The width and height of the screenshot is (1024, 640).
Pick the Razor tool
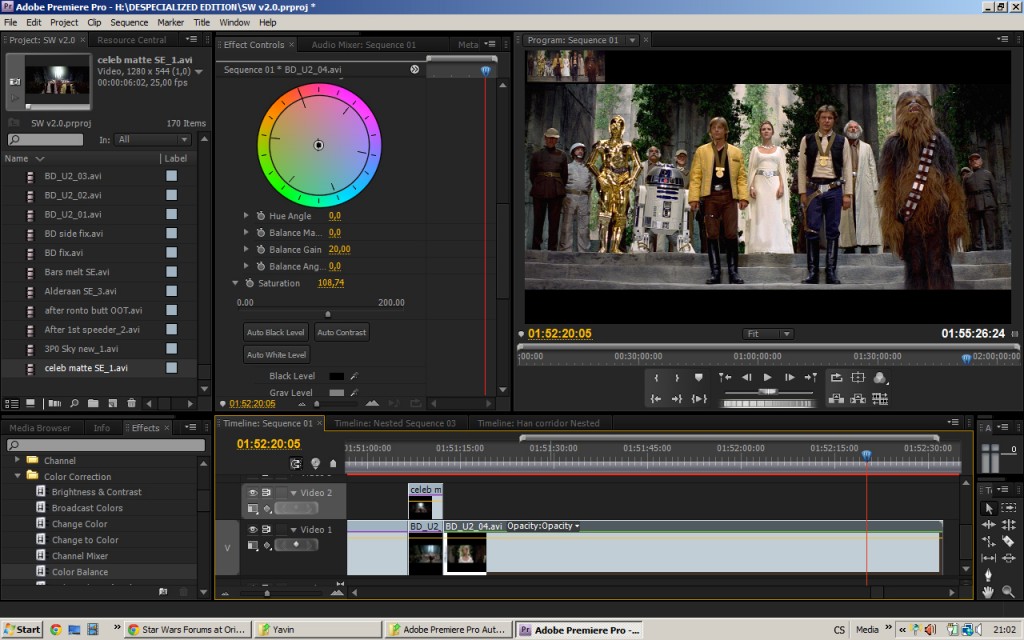pyautogui.click(x=1008, y=541)
